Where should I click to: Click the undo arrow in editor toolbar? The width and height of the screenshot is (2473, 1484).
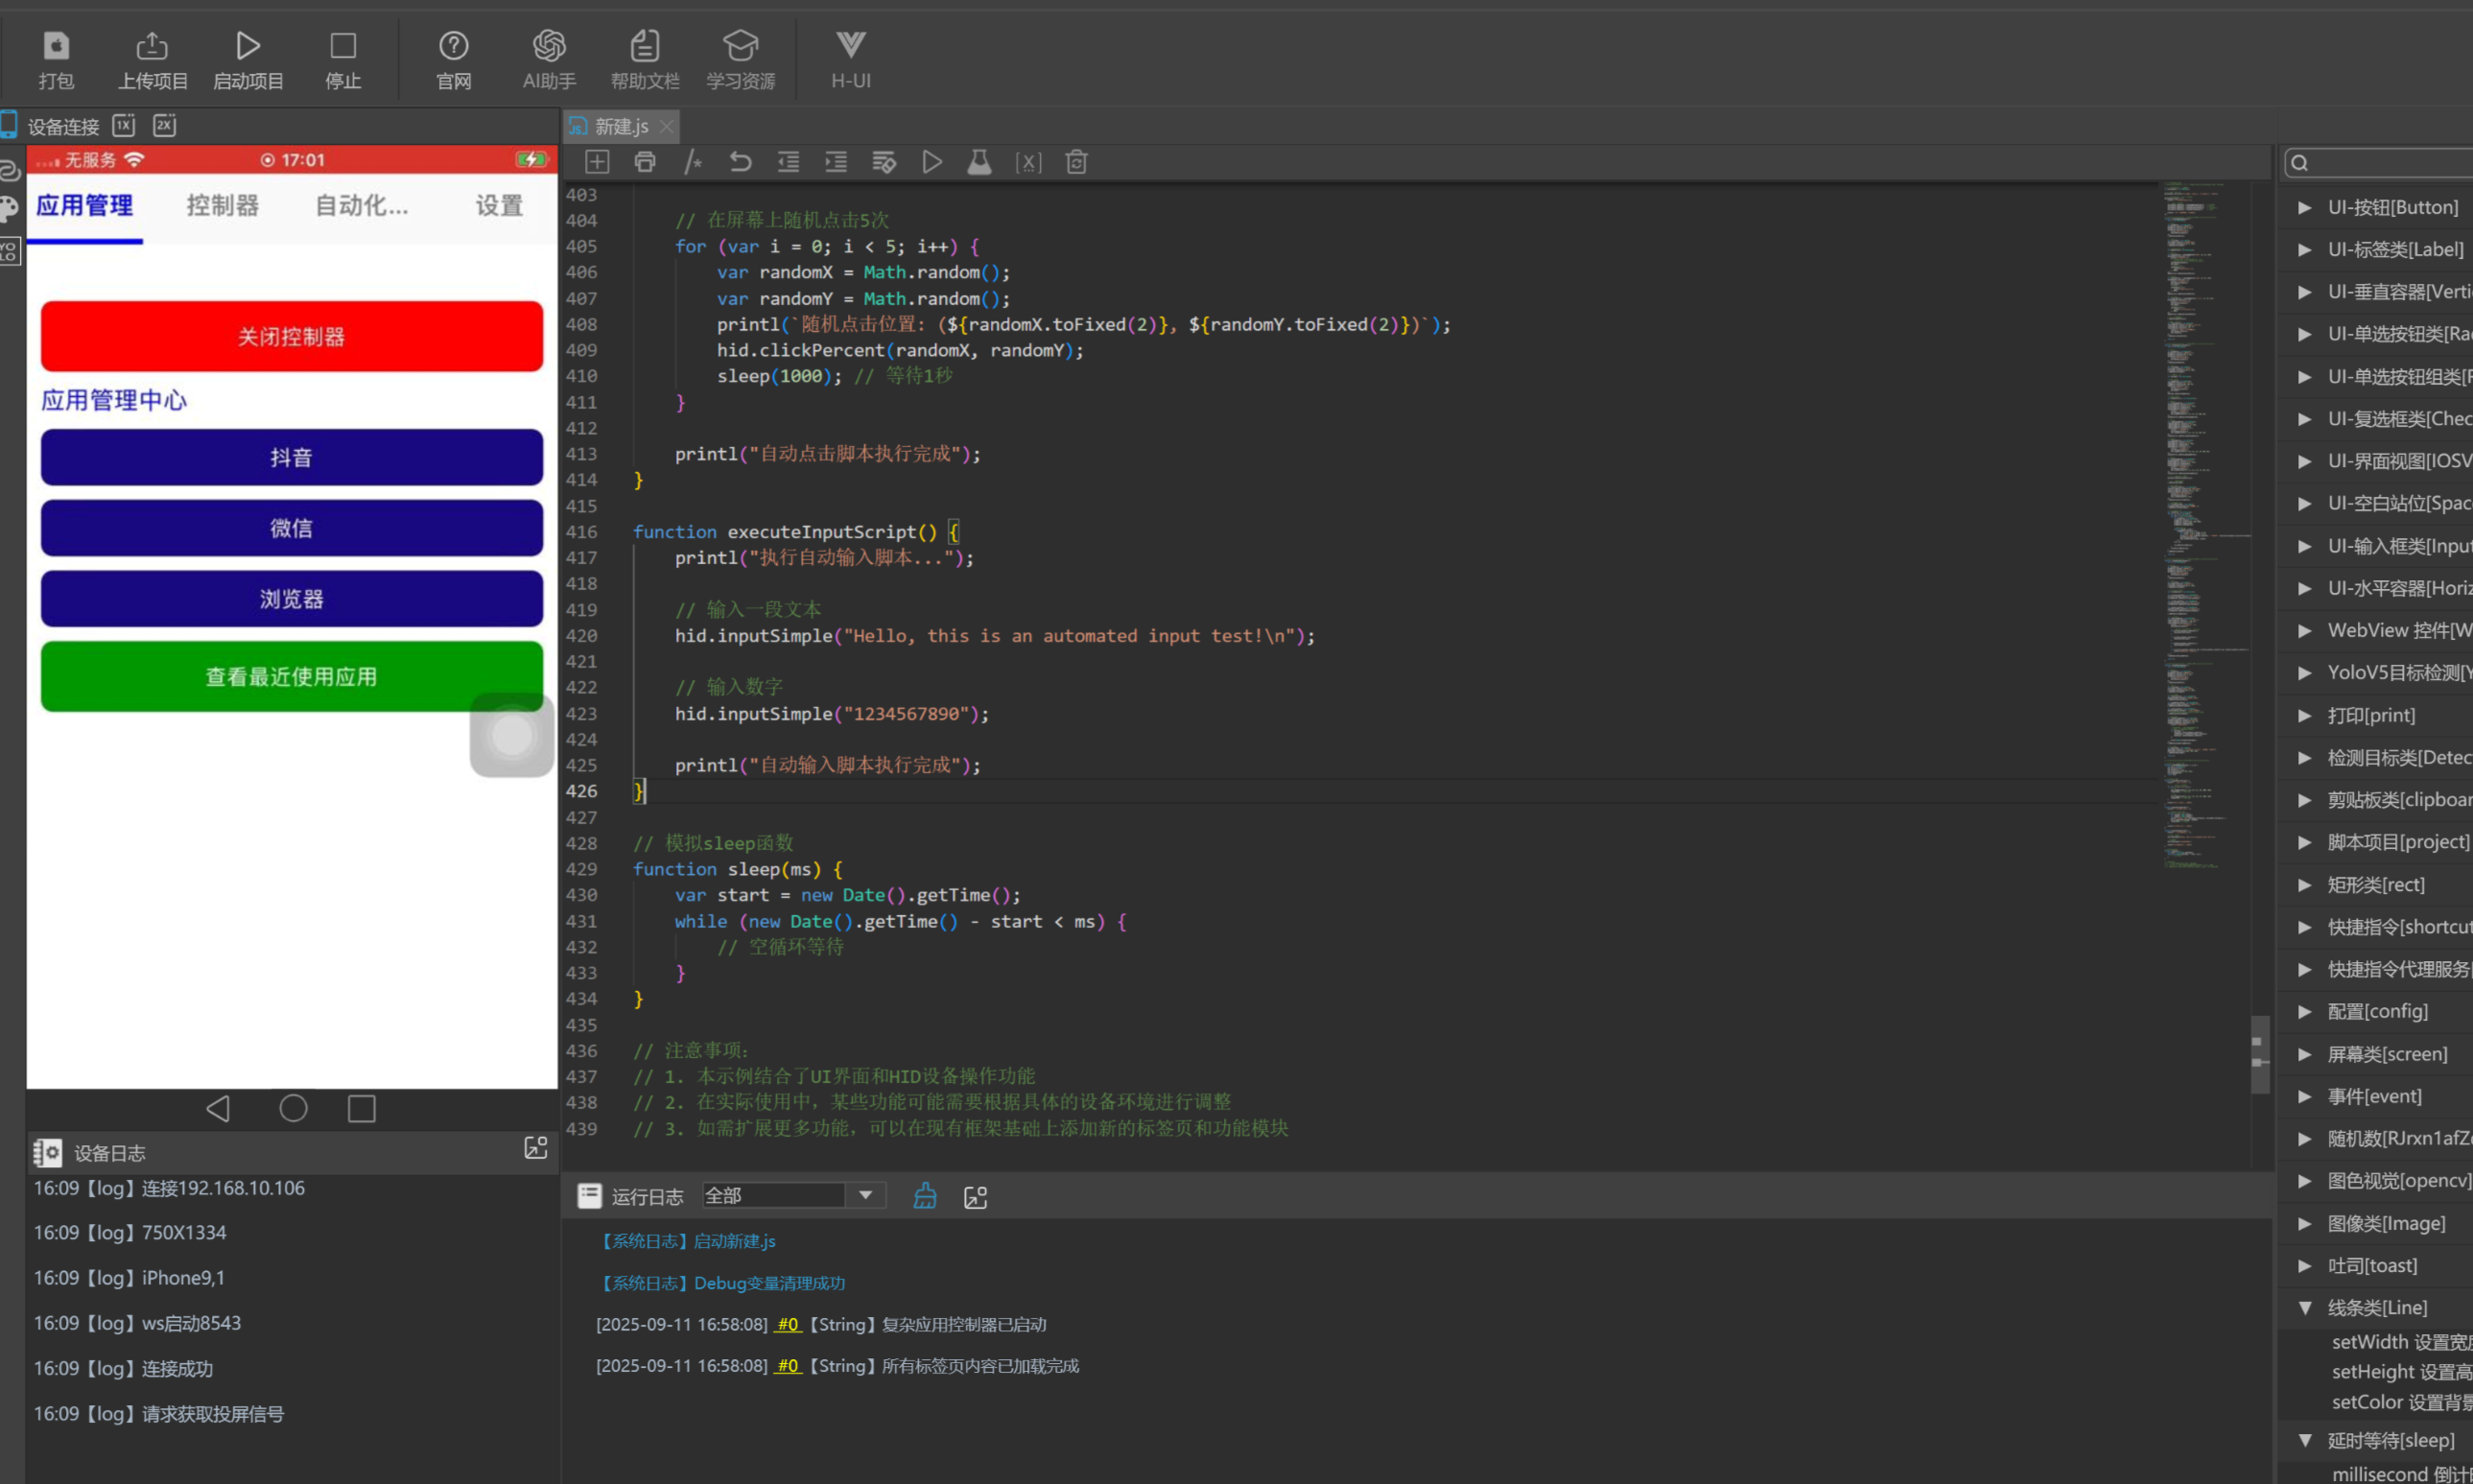tap(740, 162)
